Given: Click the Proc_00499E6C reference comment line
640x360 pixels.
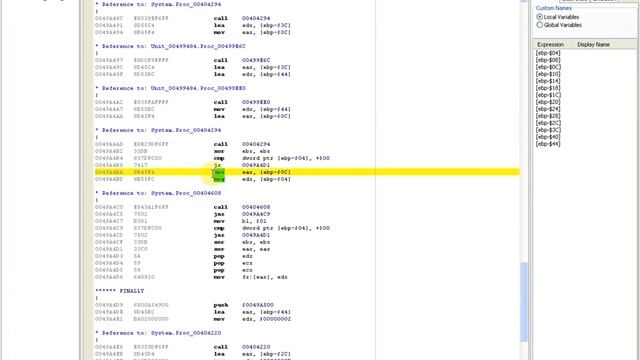Looking at the screenshot, I should [x=170, y=46].
